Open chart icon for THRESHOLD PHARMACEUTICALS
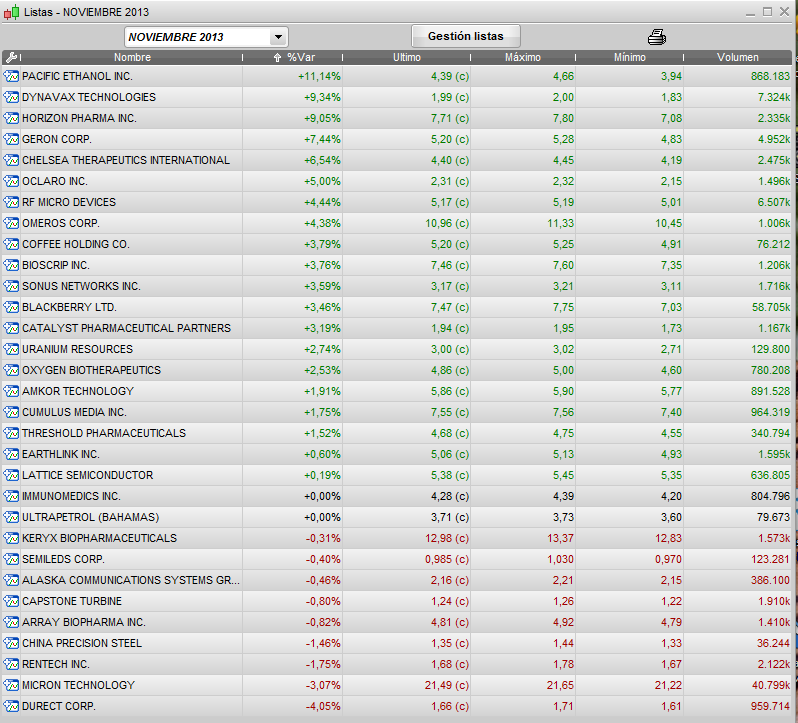This screenshot has width=798, height=723. tap(11, 433)
